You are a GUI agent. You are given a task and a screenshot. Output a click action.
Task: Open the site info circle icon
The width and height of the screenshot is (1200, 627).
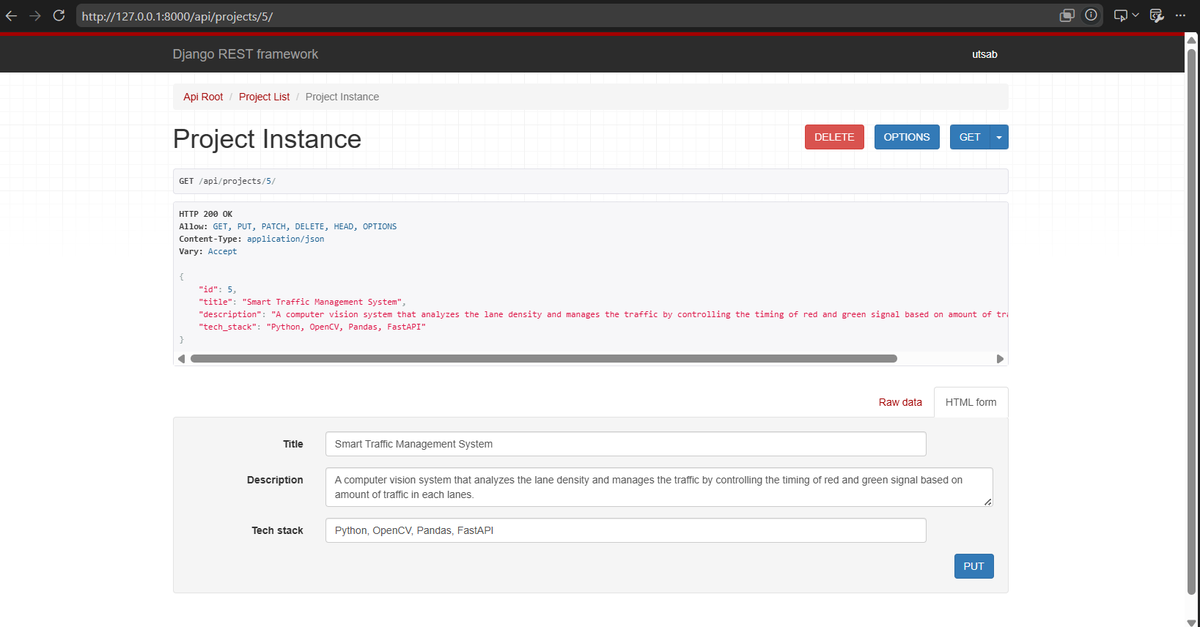pyautogui.click(x=1090, y=16)
